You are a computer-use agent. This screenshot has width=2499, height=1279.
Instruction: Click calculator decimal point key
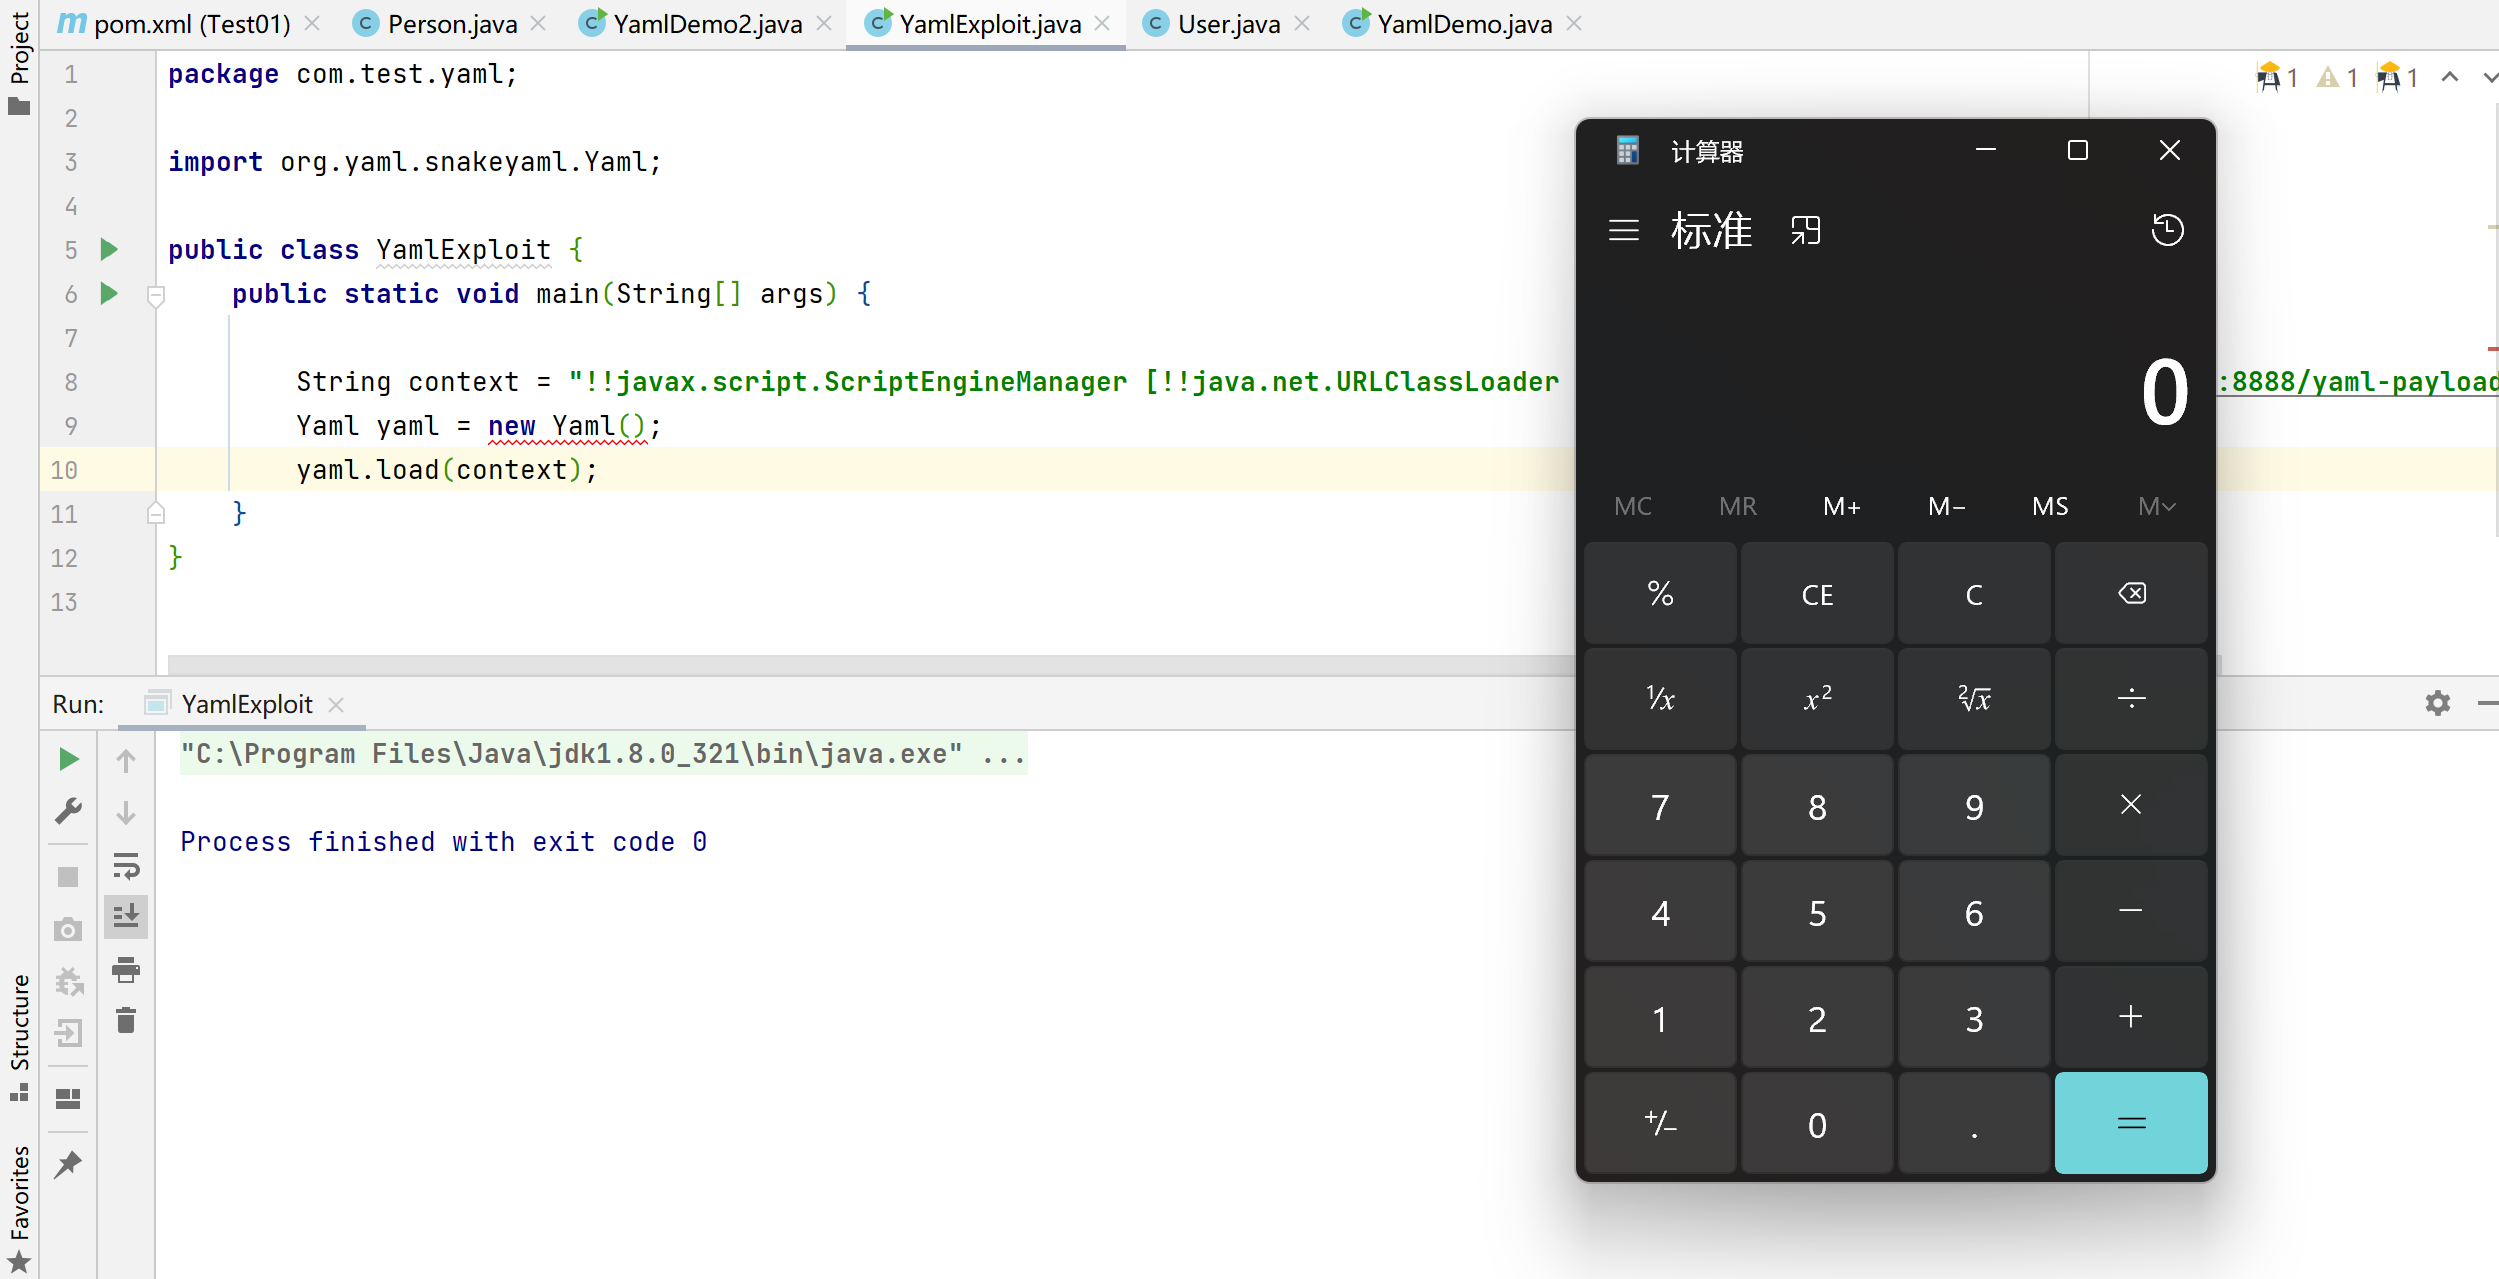pyautogui.click(x=1974, y=1123)
